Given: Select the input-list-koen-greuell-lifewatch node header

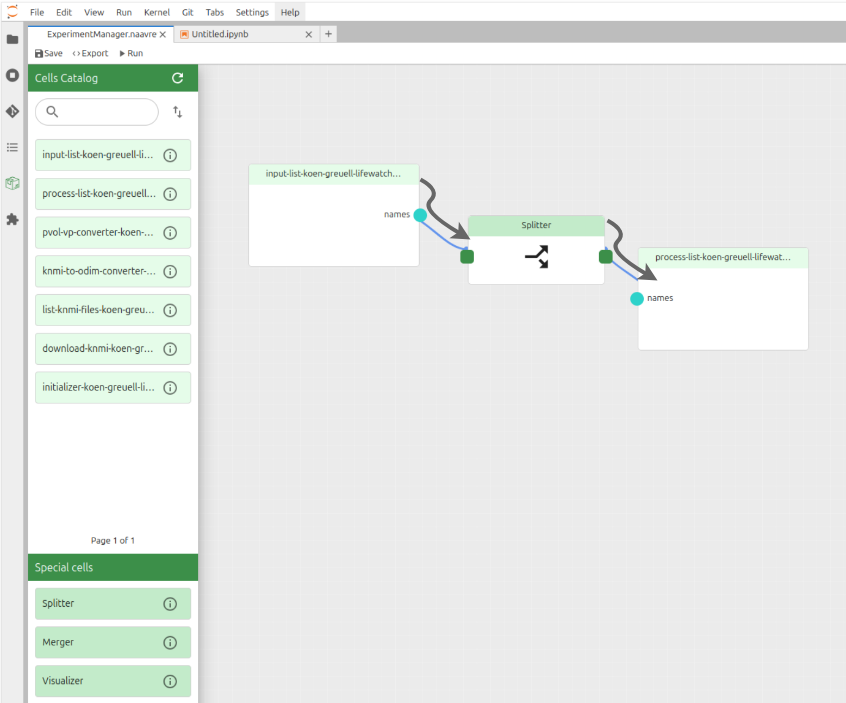Looking at the screenshot, I should (334, 174).
